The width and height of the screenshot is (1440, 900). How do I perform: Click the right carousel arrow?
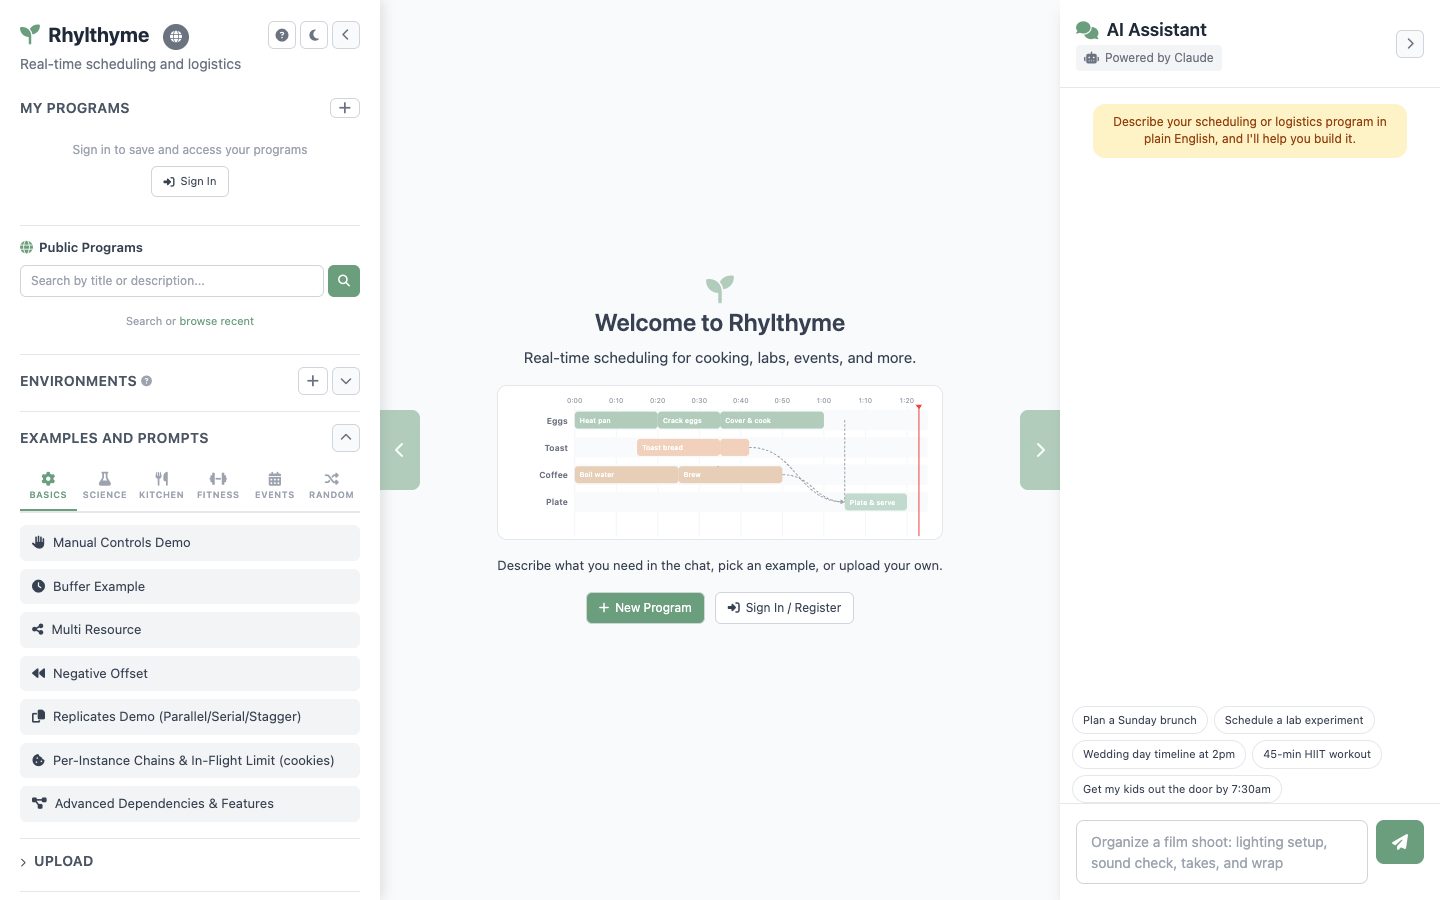click(1040, 450)
